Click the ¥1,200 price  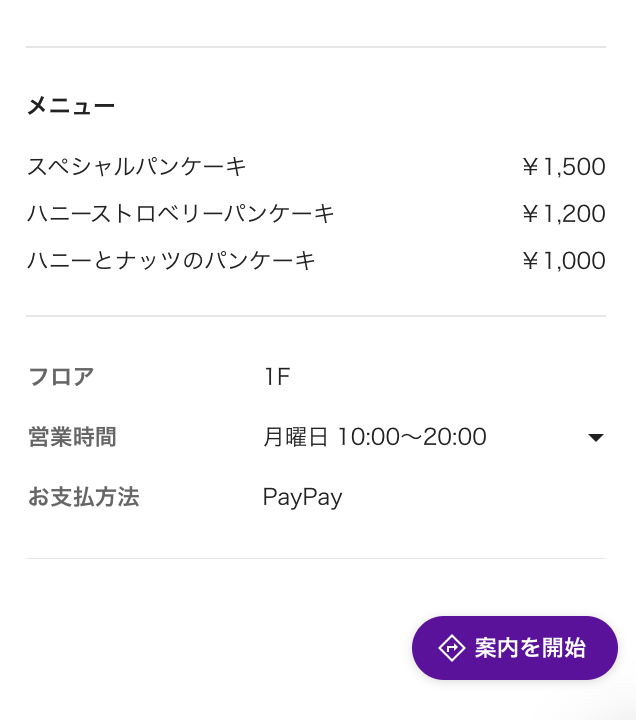563,214
